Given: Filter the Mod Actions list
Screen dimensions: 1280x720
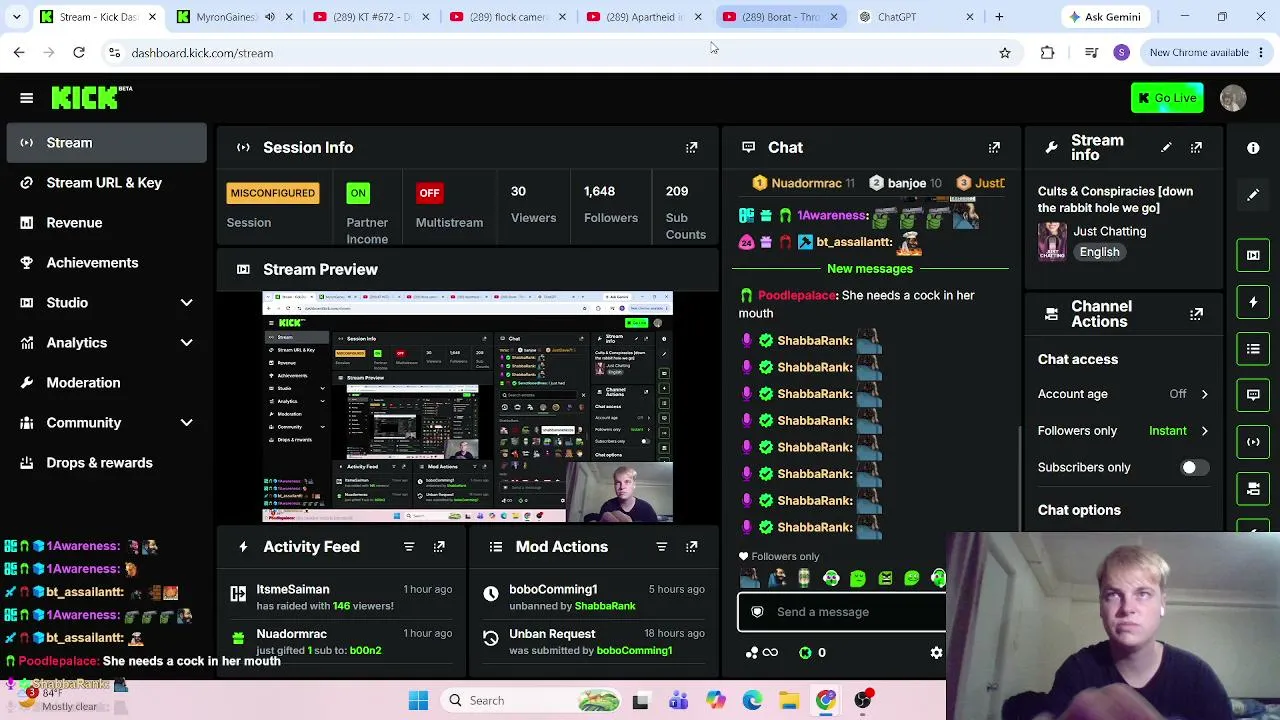Looking at the screenshot, I should (661, 547).
